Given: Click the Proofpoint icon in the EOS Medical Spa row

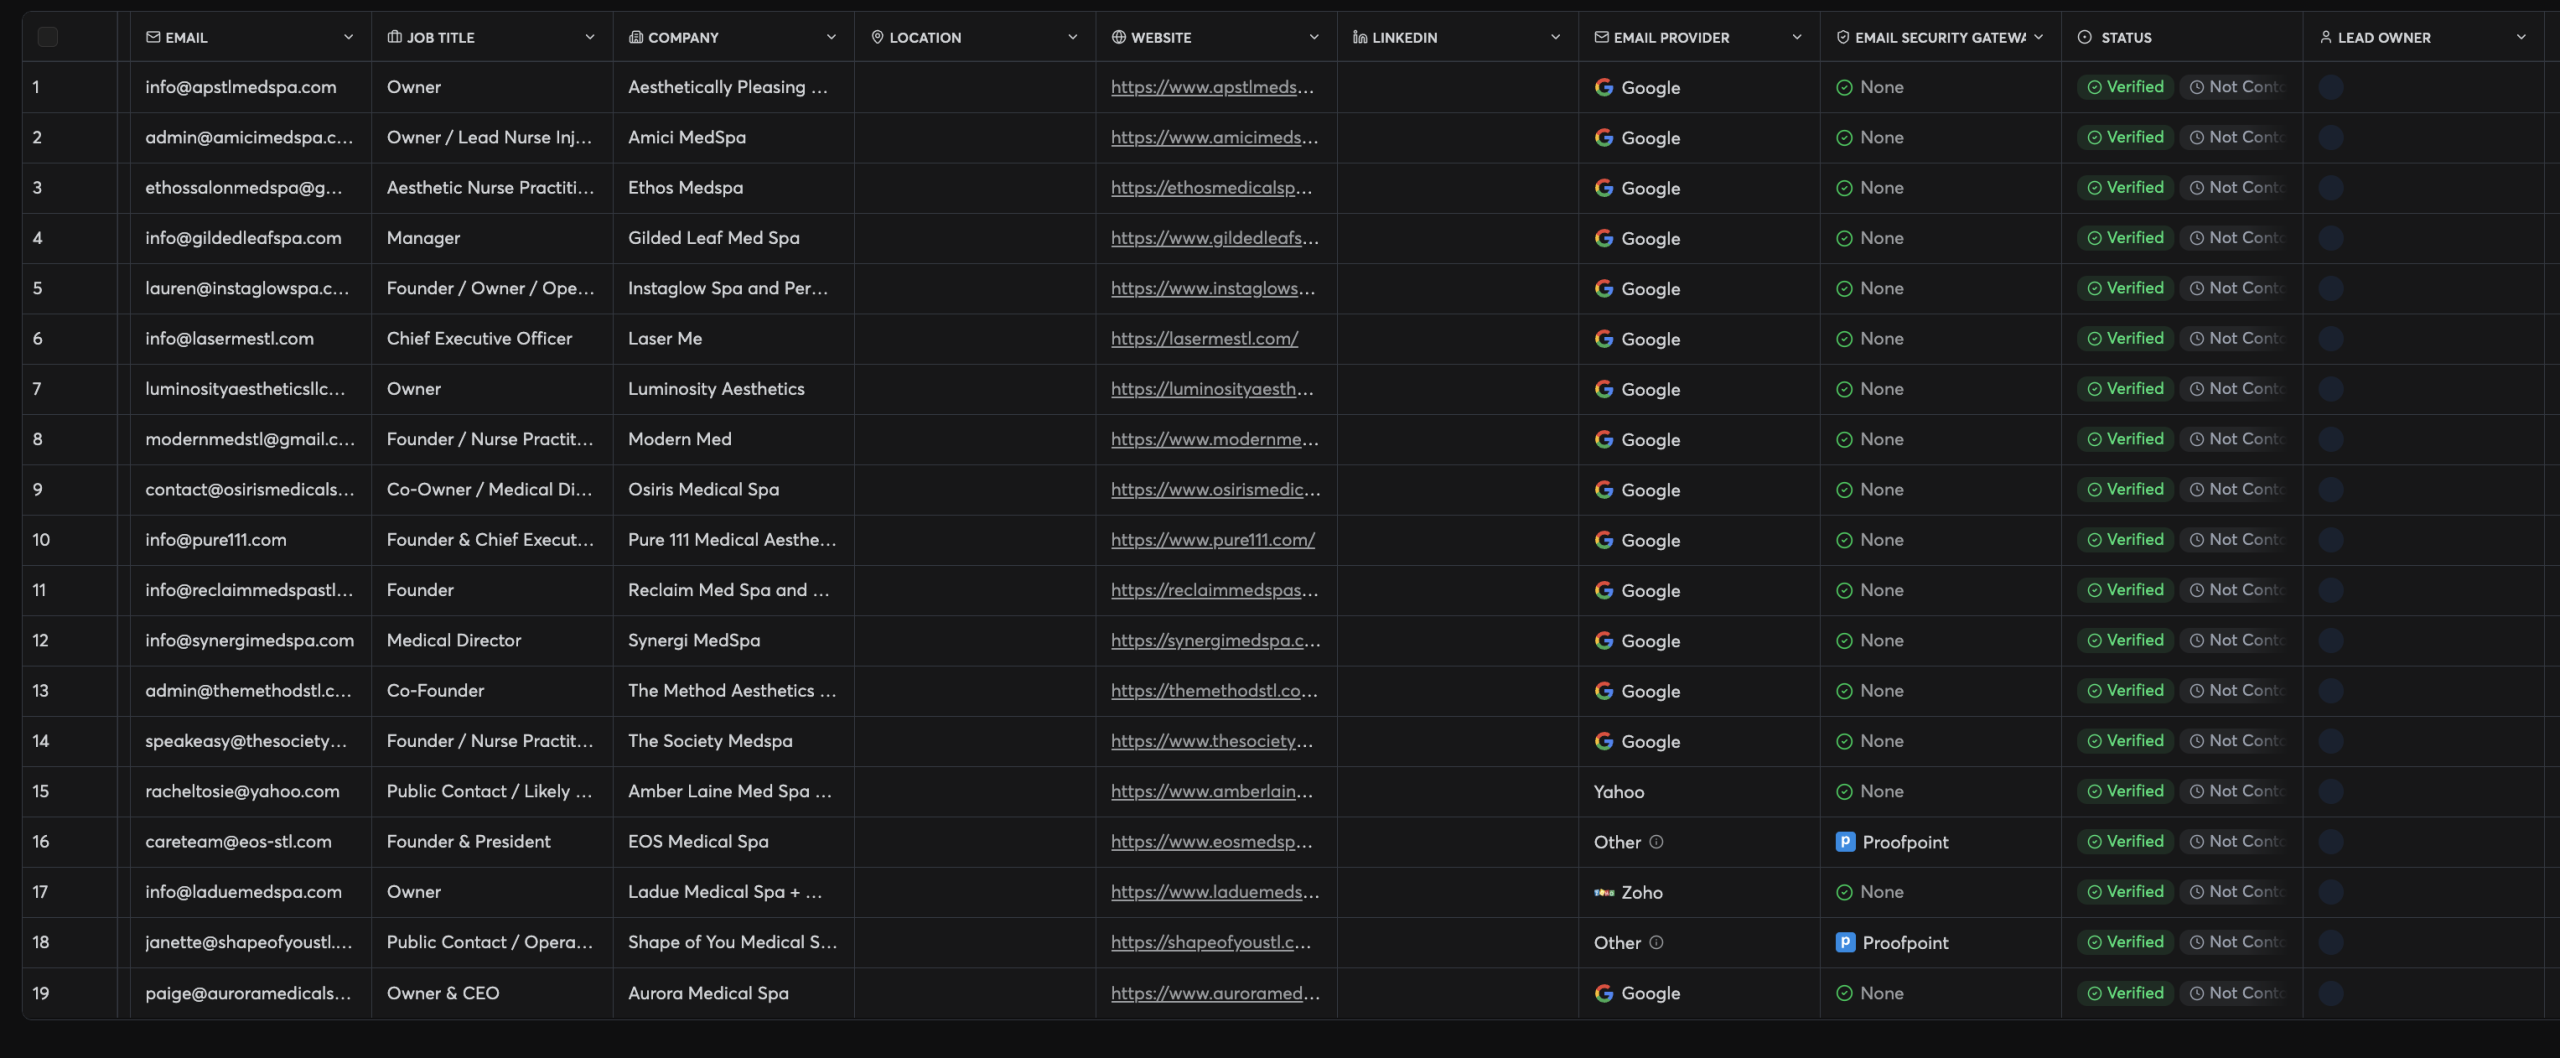Looking at the screenshot, I should [x=1845, y=842].
